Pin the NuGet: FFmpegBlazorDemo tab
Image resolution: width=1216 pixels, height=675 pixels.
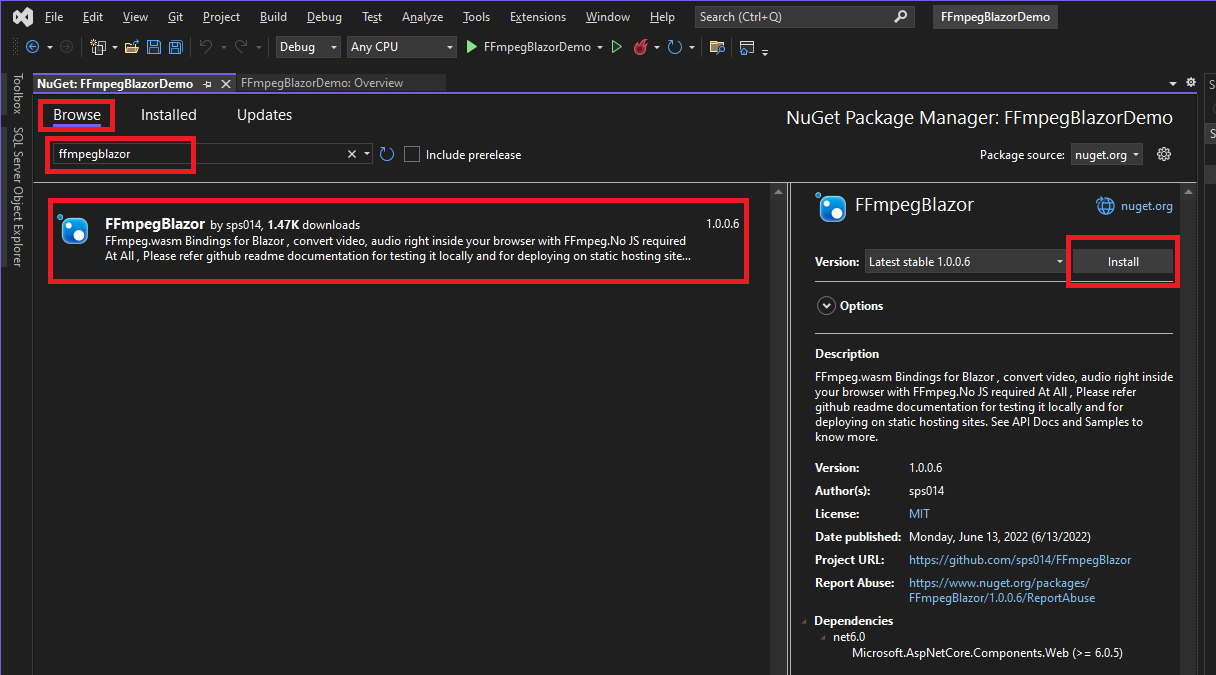point(207,84)
